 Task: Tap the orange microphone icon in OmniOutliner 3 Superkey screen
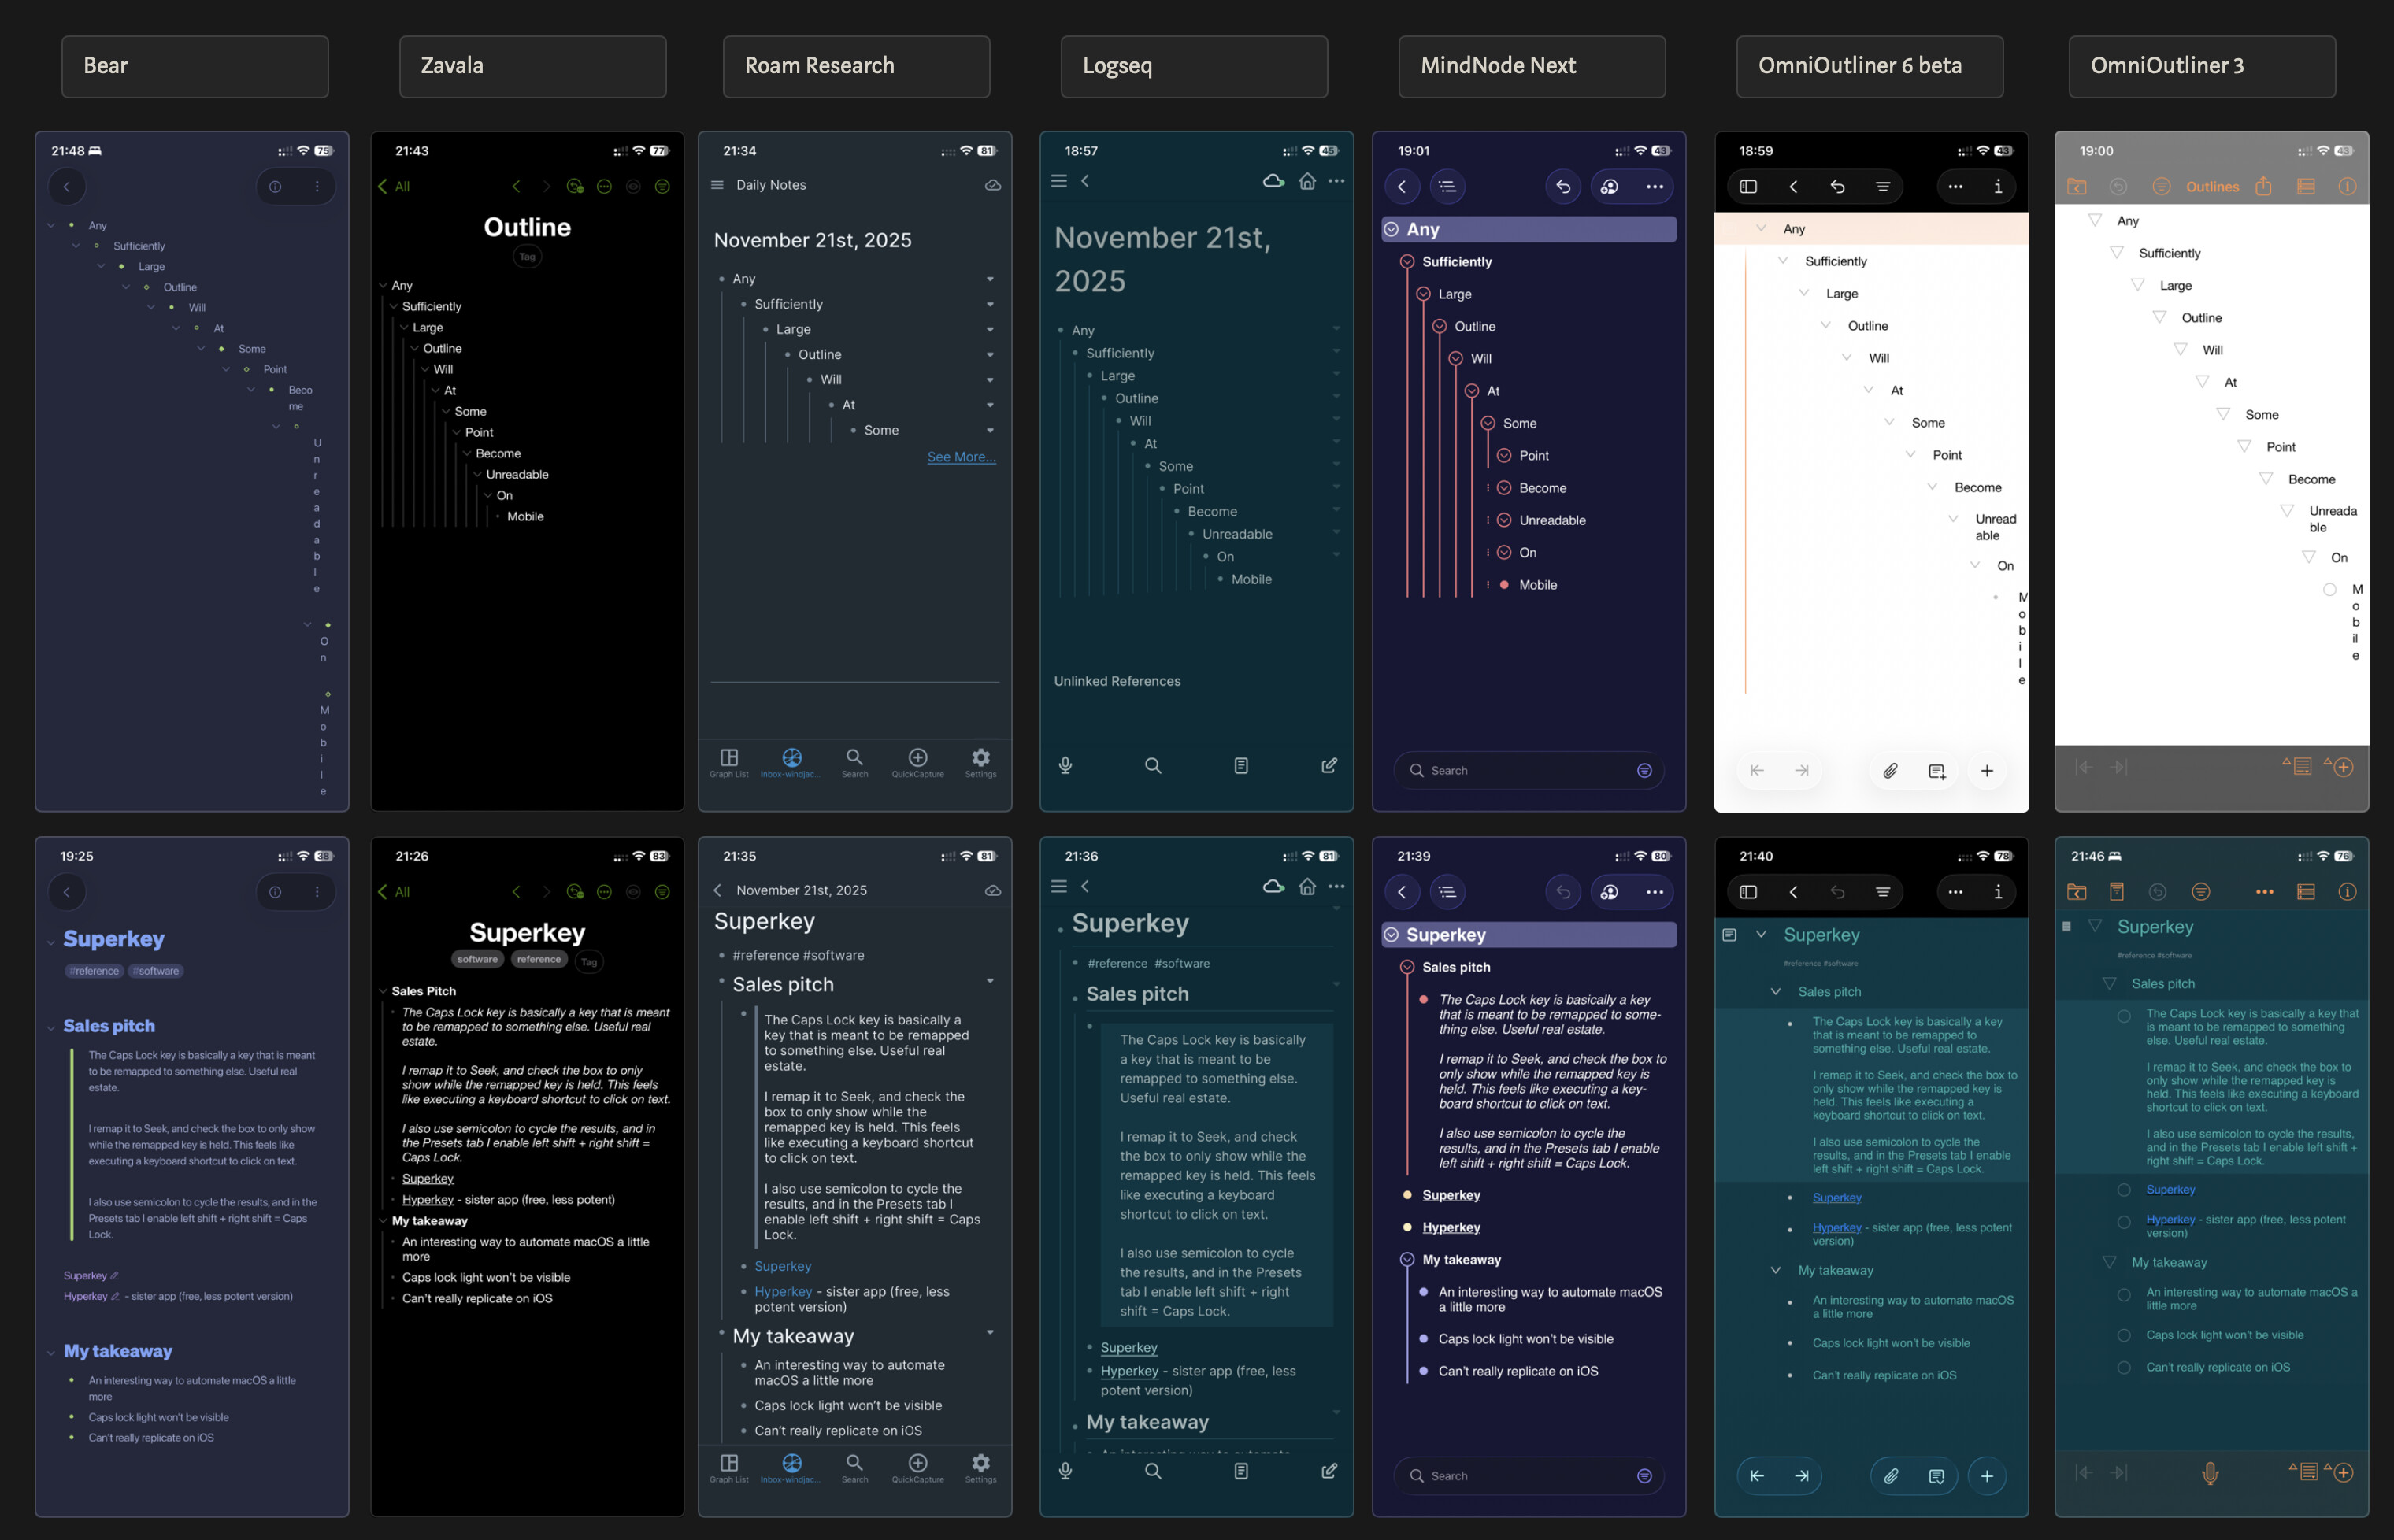2210,1472
